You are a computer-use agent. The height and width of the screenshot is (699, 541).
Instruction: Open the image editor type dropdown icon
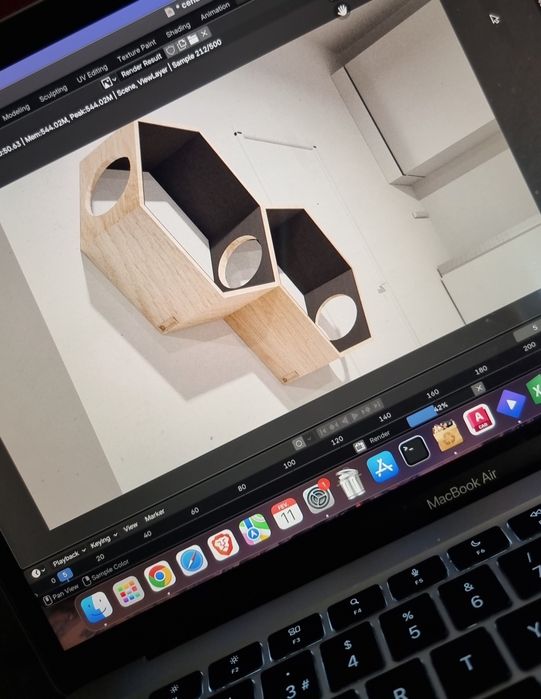click(108, 82)
